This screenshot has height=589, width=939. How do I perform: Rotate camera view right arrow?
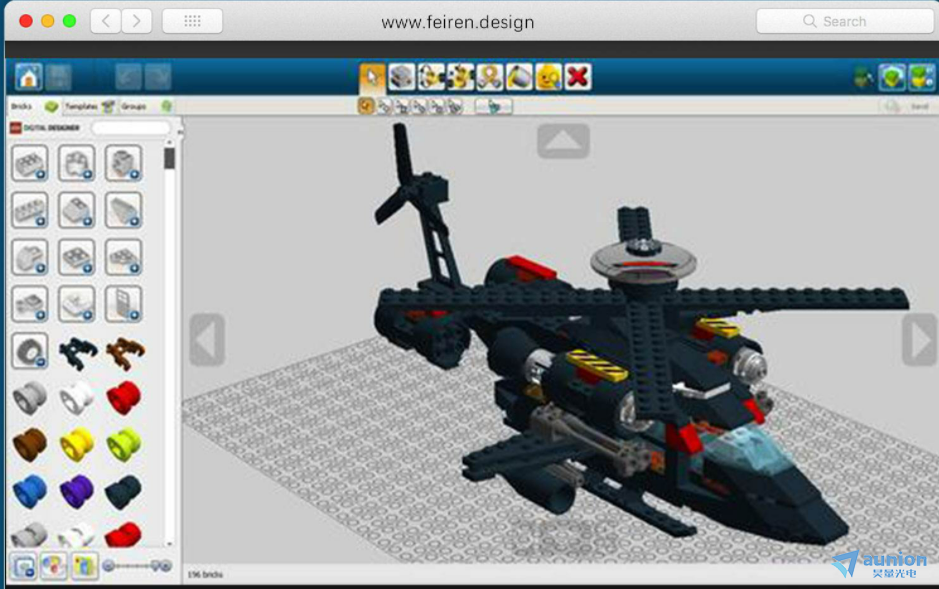[x=919, y=339]
